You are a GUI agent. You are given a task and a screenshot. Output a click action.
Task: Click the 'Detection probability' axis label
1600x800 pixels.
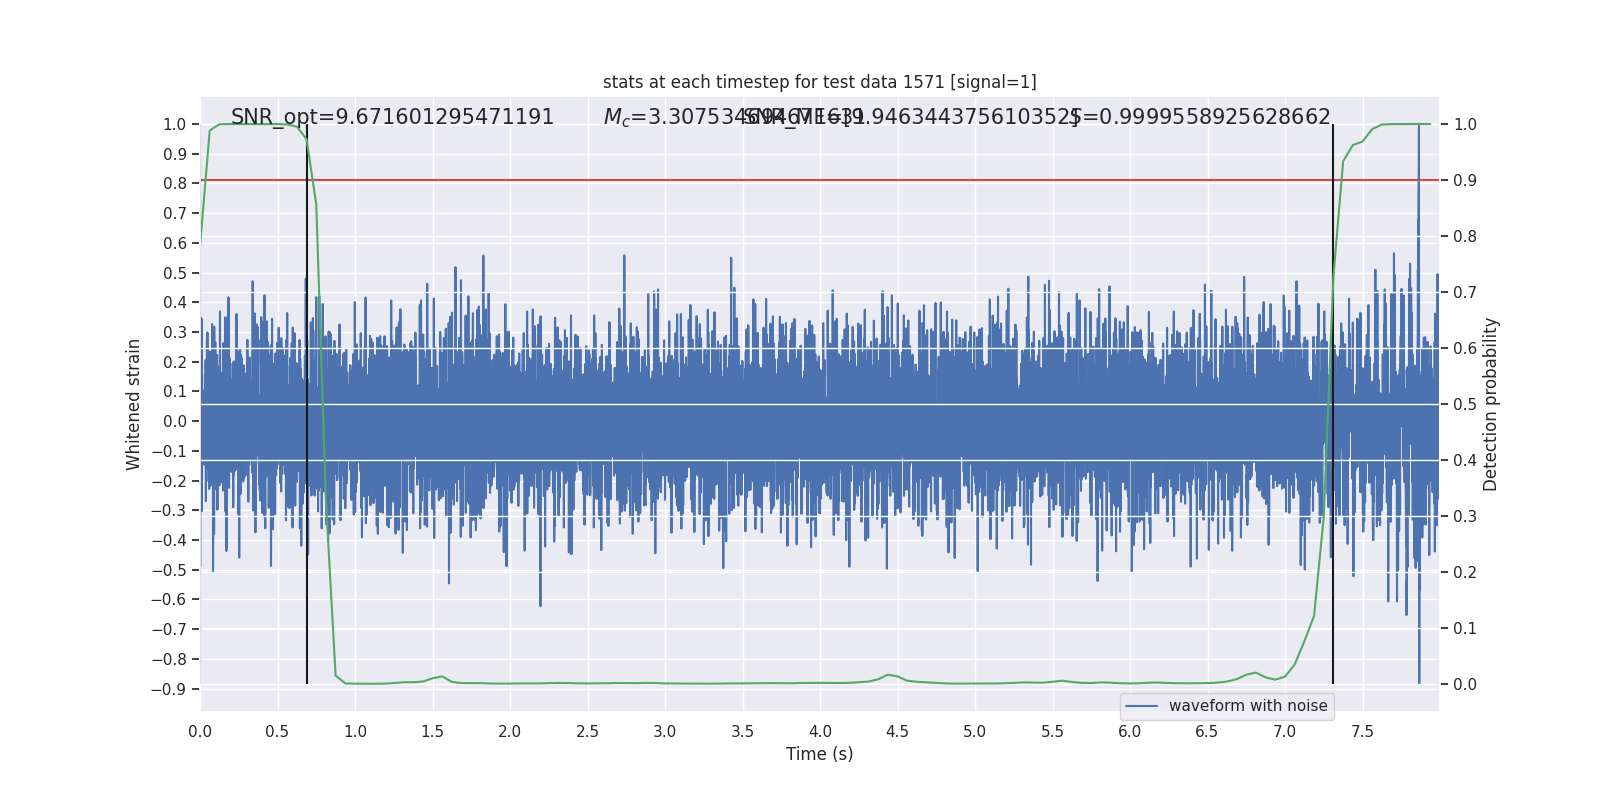pos(1491,404)
